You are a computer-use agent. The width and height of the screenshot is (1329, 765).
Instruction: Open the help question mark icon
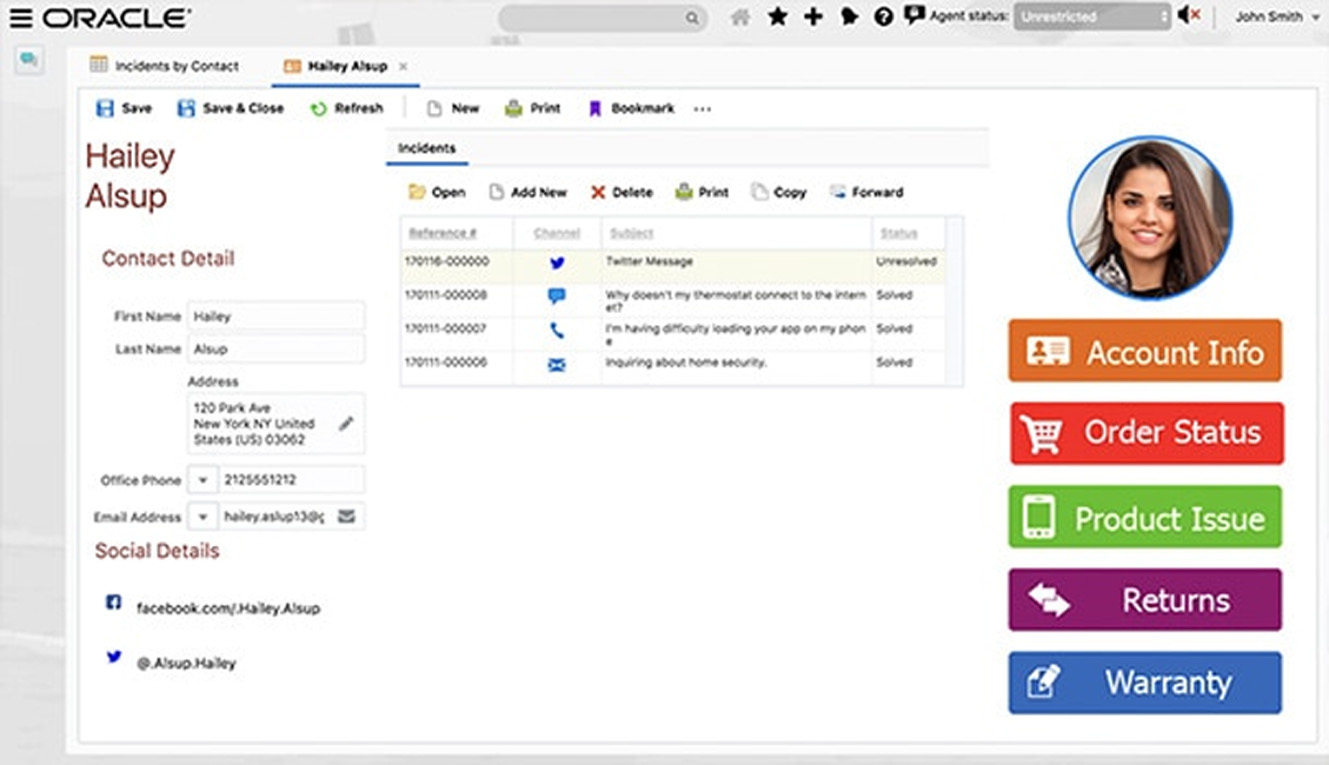[x=883, y=17]
